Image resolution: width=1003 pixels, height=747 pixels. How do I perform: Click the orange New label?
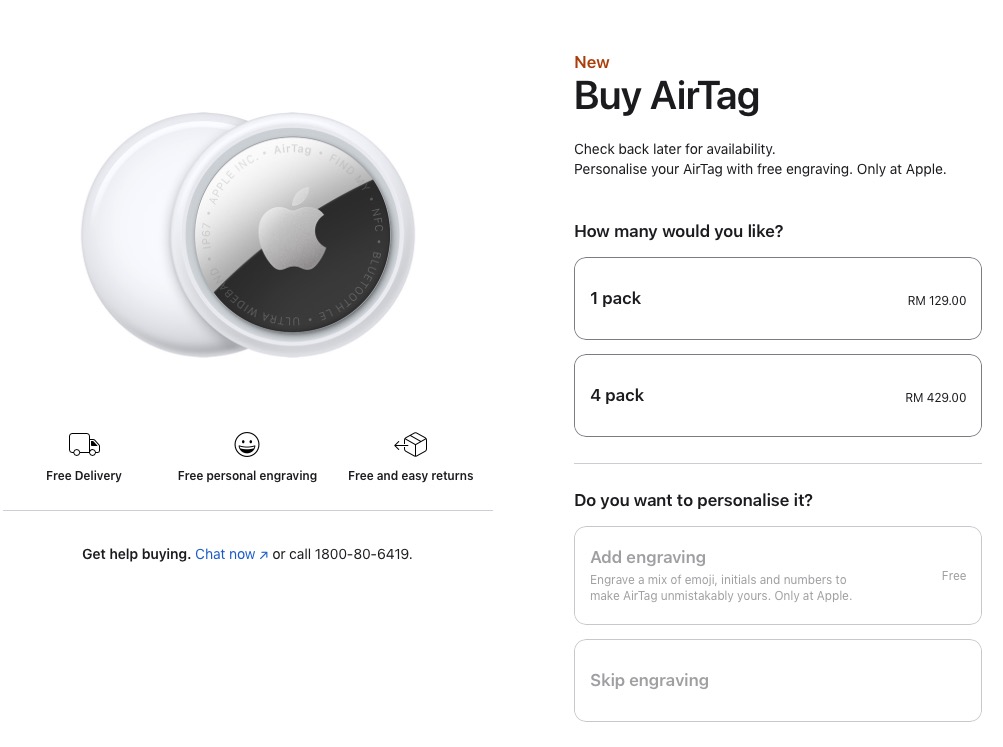[x=591, y=62]
